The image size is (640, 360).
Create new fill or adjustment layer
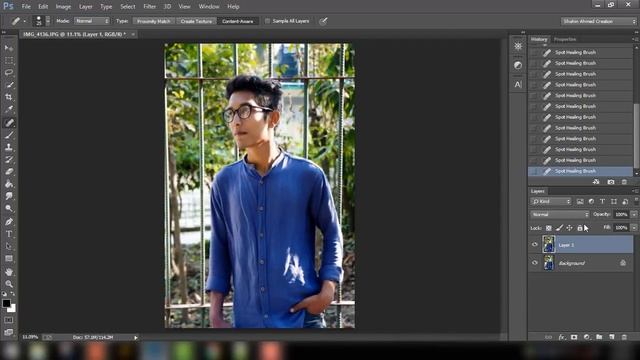[587, 337]
